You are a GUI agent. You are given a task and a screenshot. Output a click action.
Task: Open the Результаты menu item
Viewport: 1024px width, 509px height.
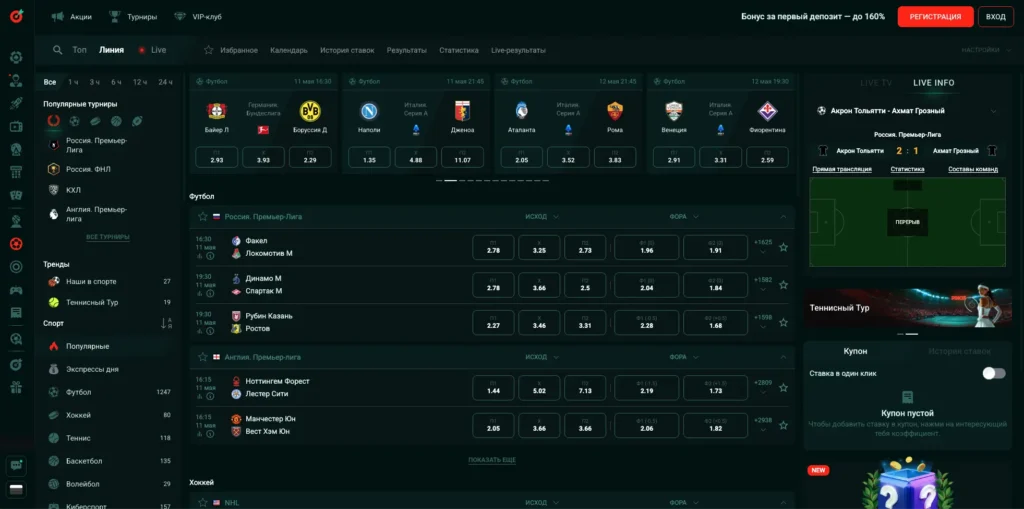coord(406,50)
